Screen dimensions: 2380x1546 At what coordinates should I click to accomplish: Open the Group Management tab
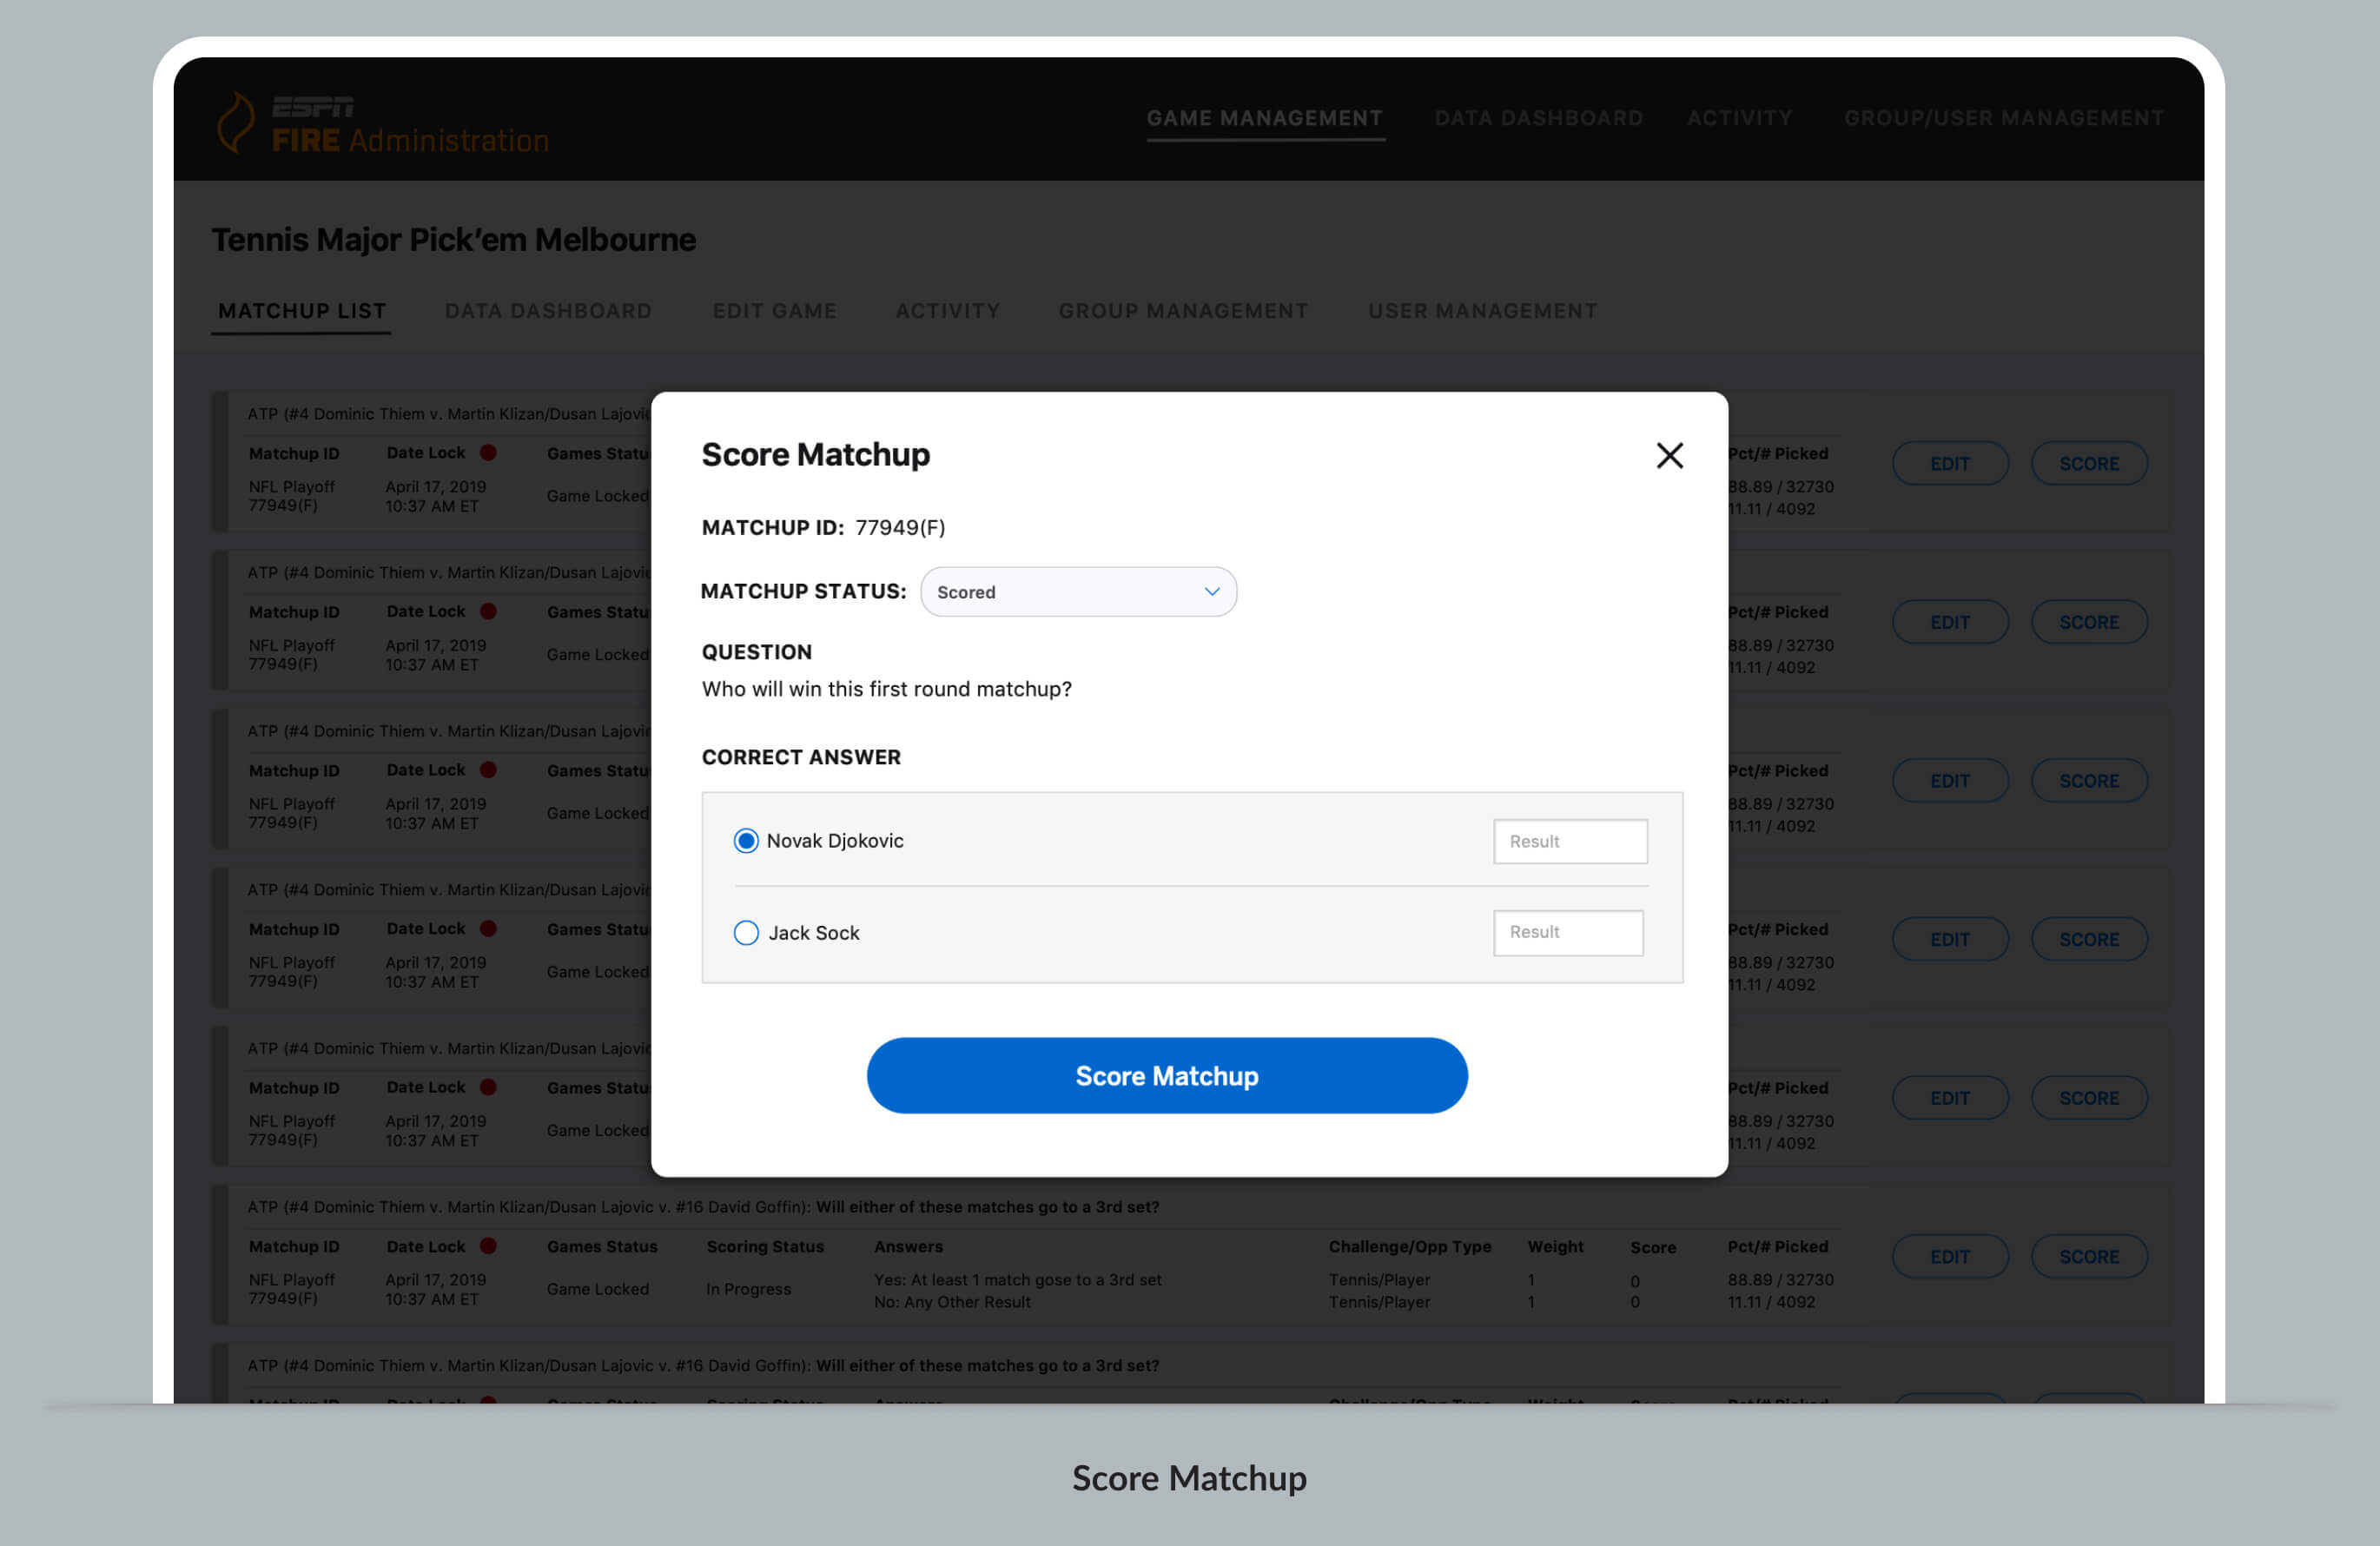click(1183, 311)
